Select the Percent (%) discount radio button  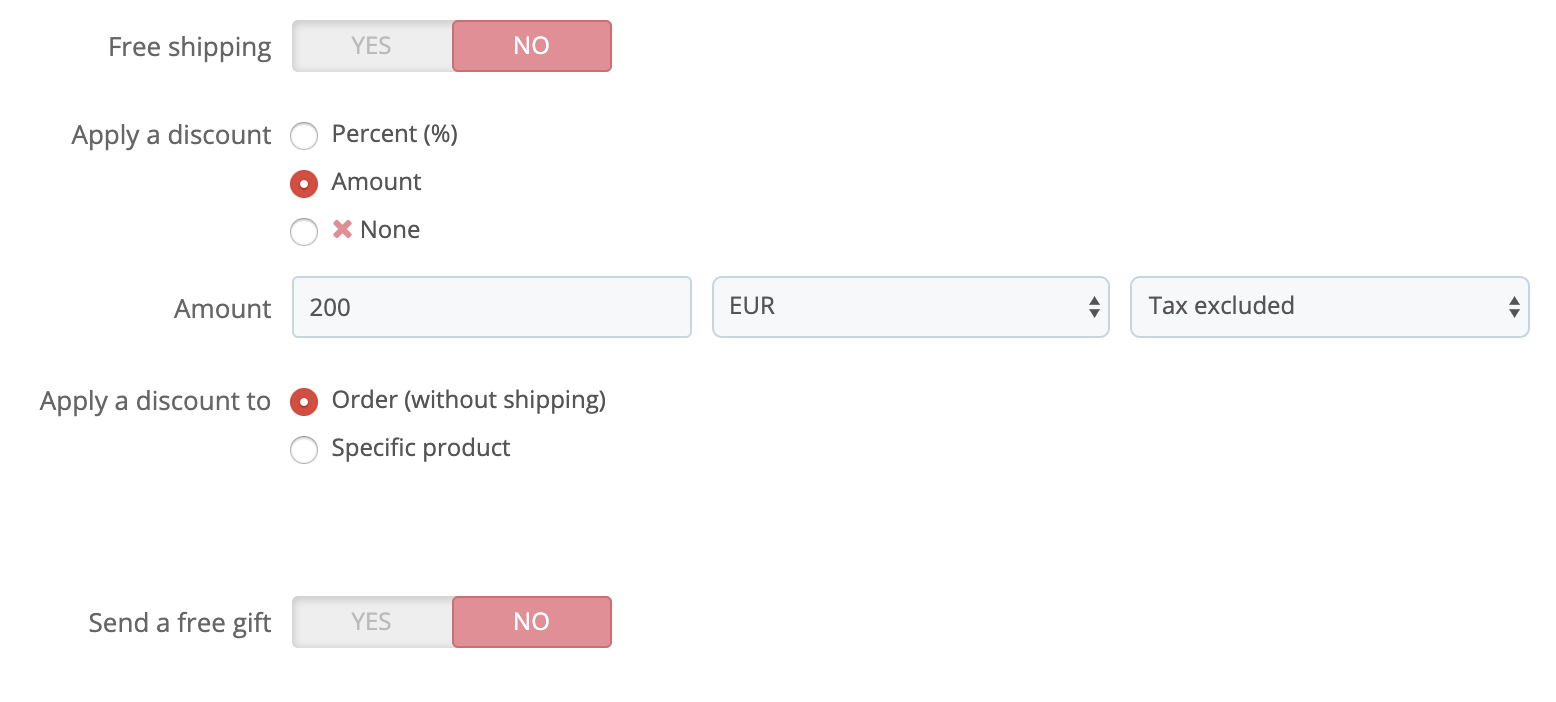(x=304, y=135)
